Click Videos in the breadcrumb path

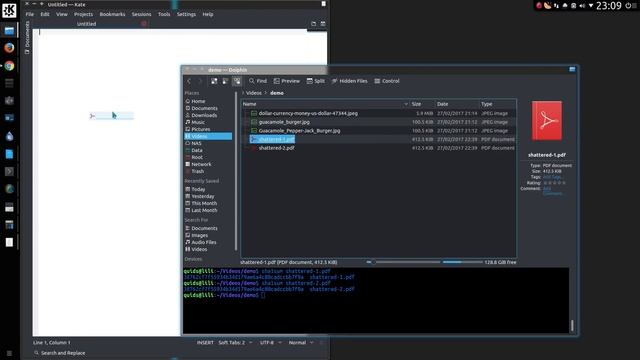tap(253, 93)
